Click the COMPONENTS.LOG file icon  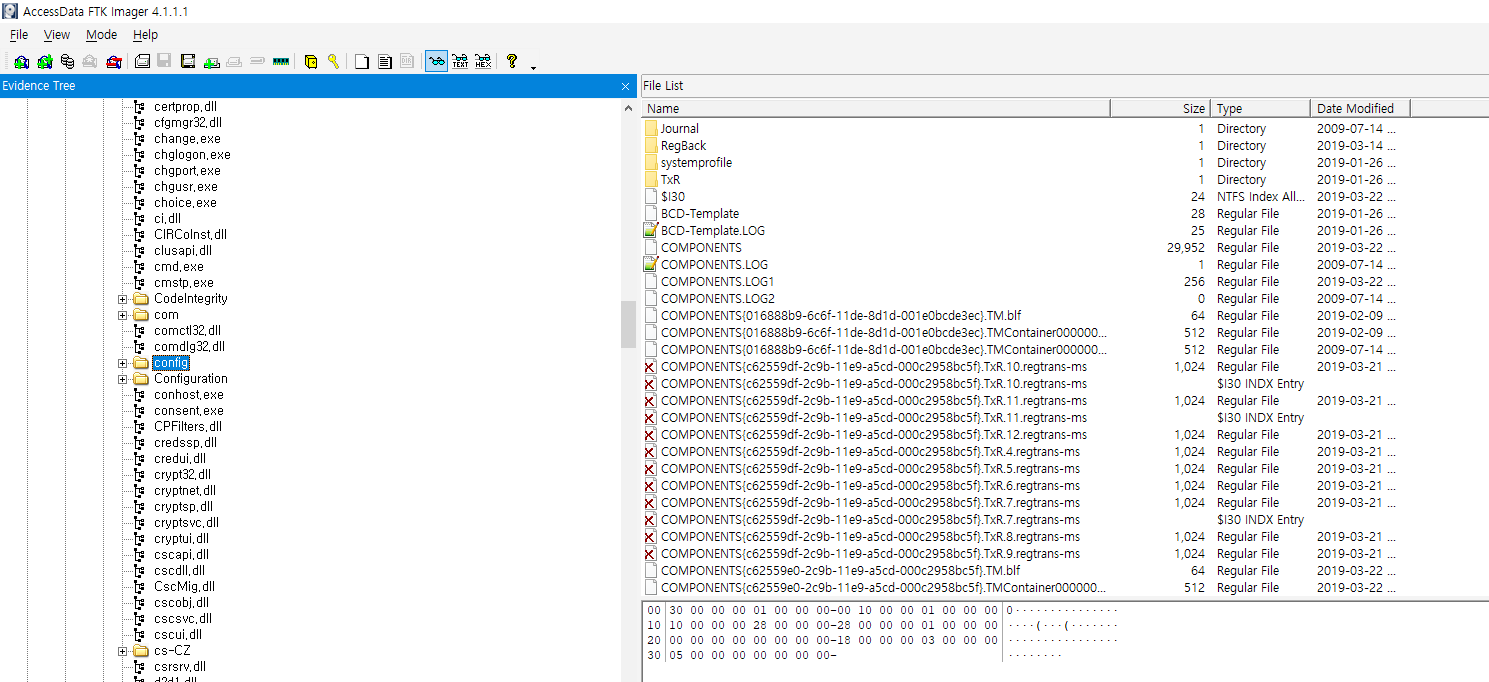651,265
